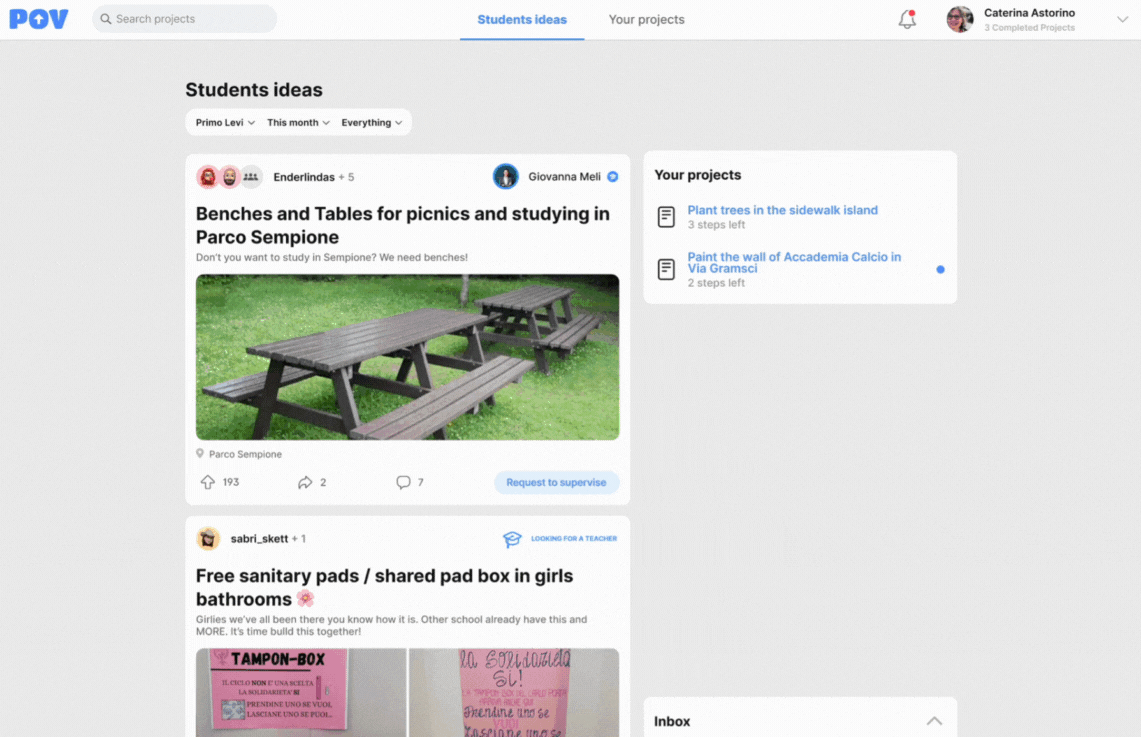Open the Everything category filter
Screen dimensions: 1141x737
coord(372,122)
